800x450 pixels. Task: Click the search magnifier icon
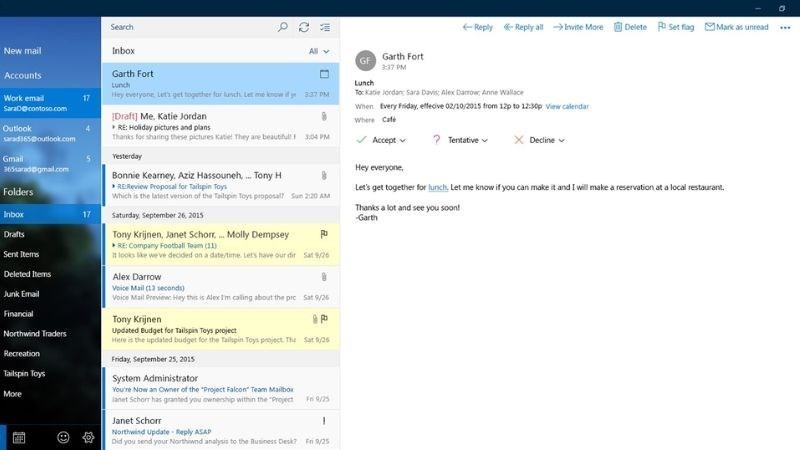(x=283, y=27)
